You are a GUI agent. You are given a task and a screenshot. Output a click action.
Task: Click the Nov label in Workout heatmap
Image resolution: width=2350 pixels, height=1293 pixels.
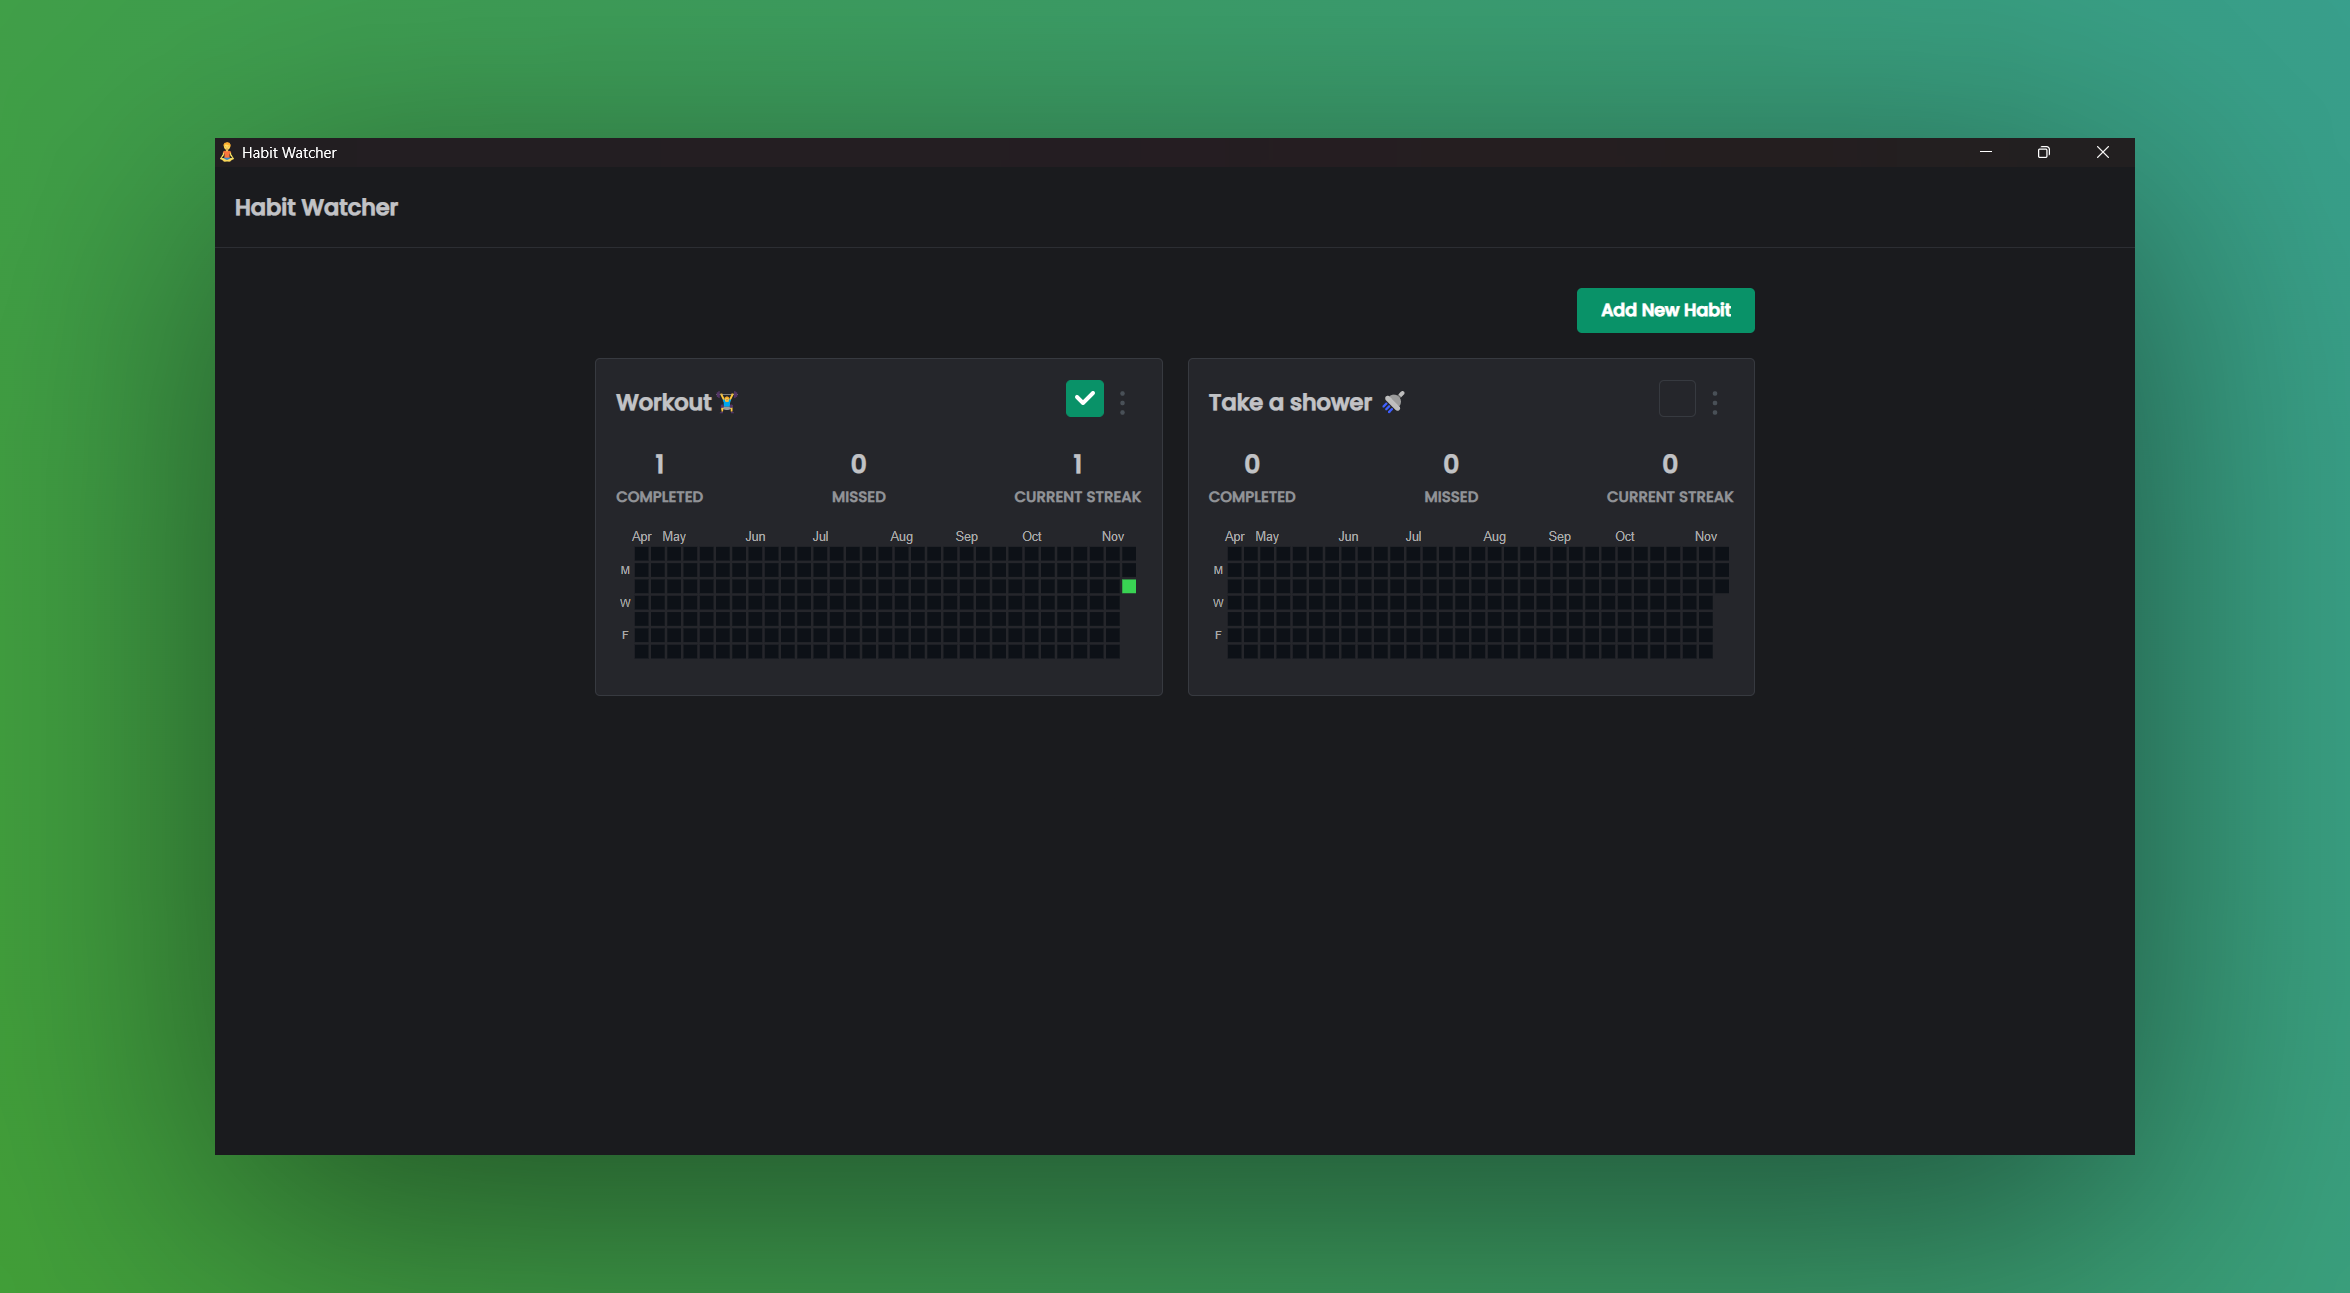pyautogui.click(x=1112, y=537)
